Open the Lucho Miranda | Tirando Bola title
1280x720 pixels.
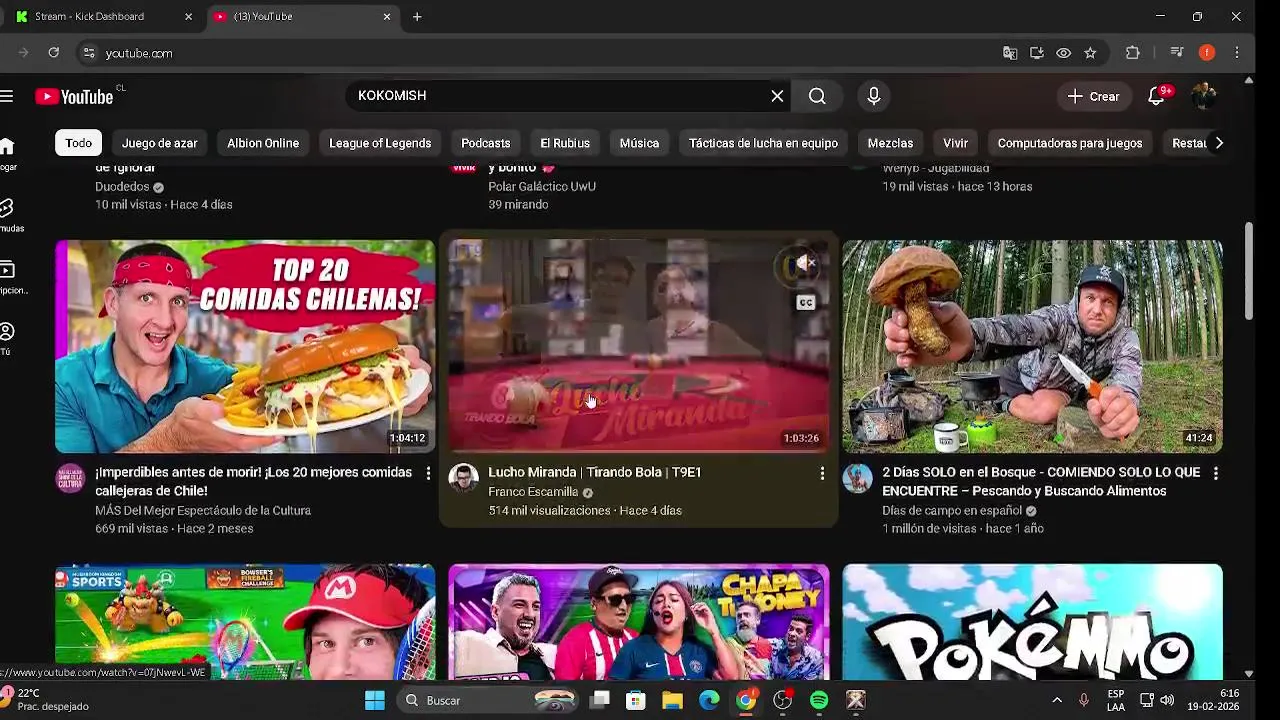[594, 472]
